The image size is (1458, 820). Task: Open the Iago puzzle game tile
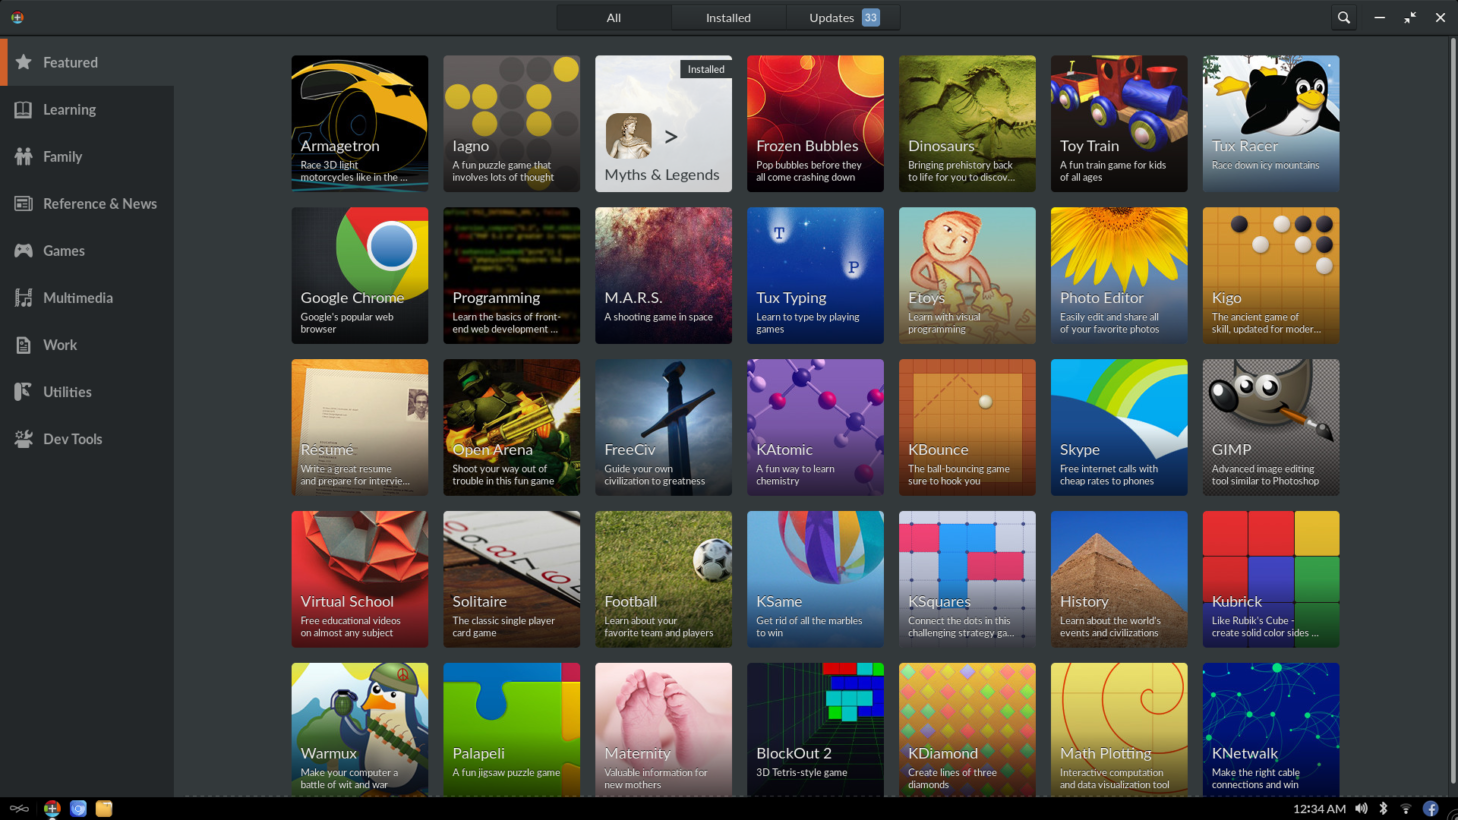(512, 124)
